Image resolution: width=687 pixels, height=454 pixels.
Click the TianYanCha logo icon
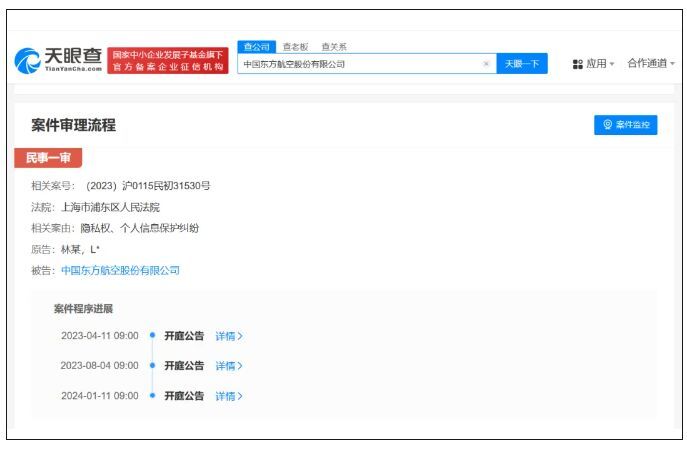28,60
